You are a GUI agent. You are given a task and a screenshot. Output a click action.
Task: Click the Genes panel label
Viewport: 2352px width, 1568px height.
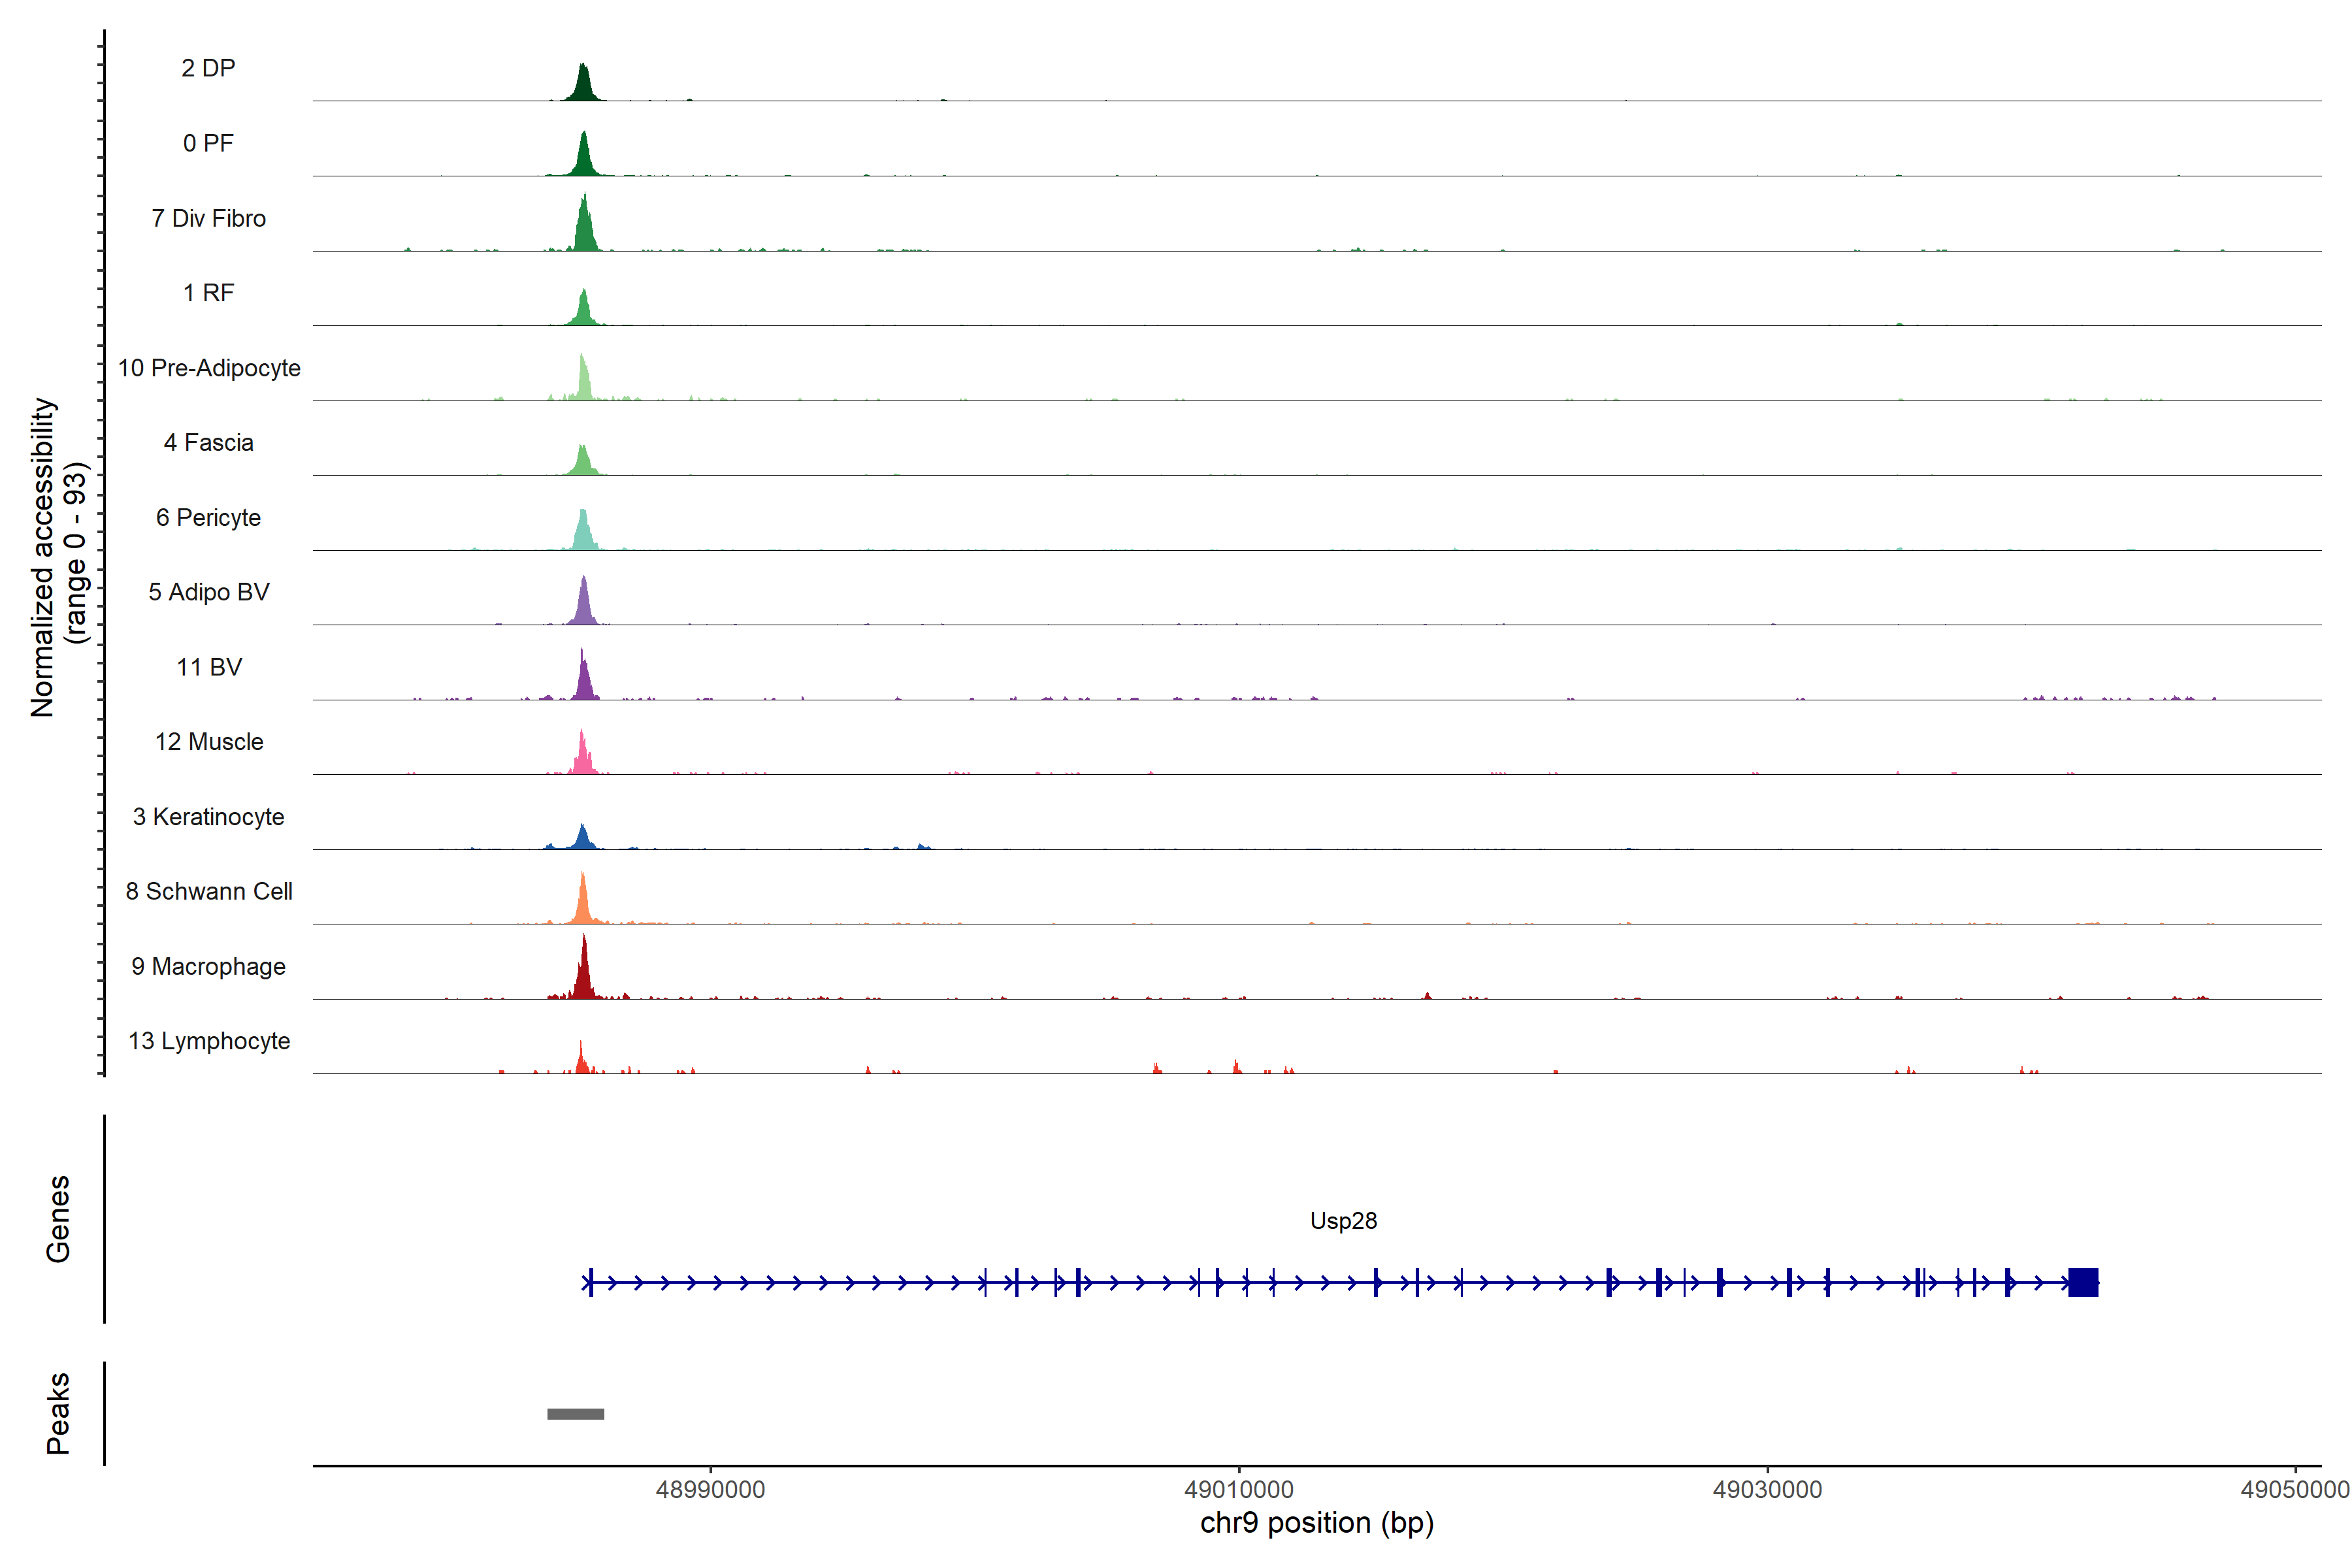[58, 1218]
